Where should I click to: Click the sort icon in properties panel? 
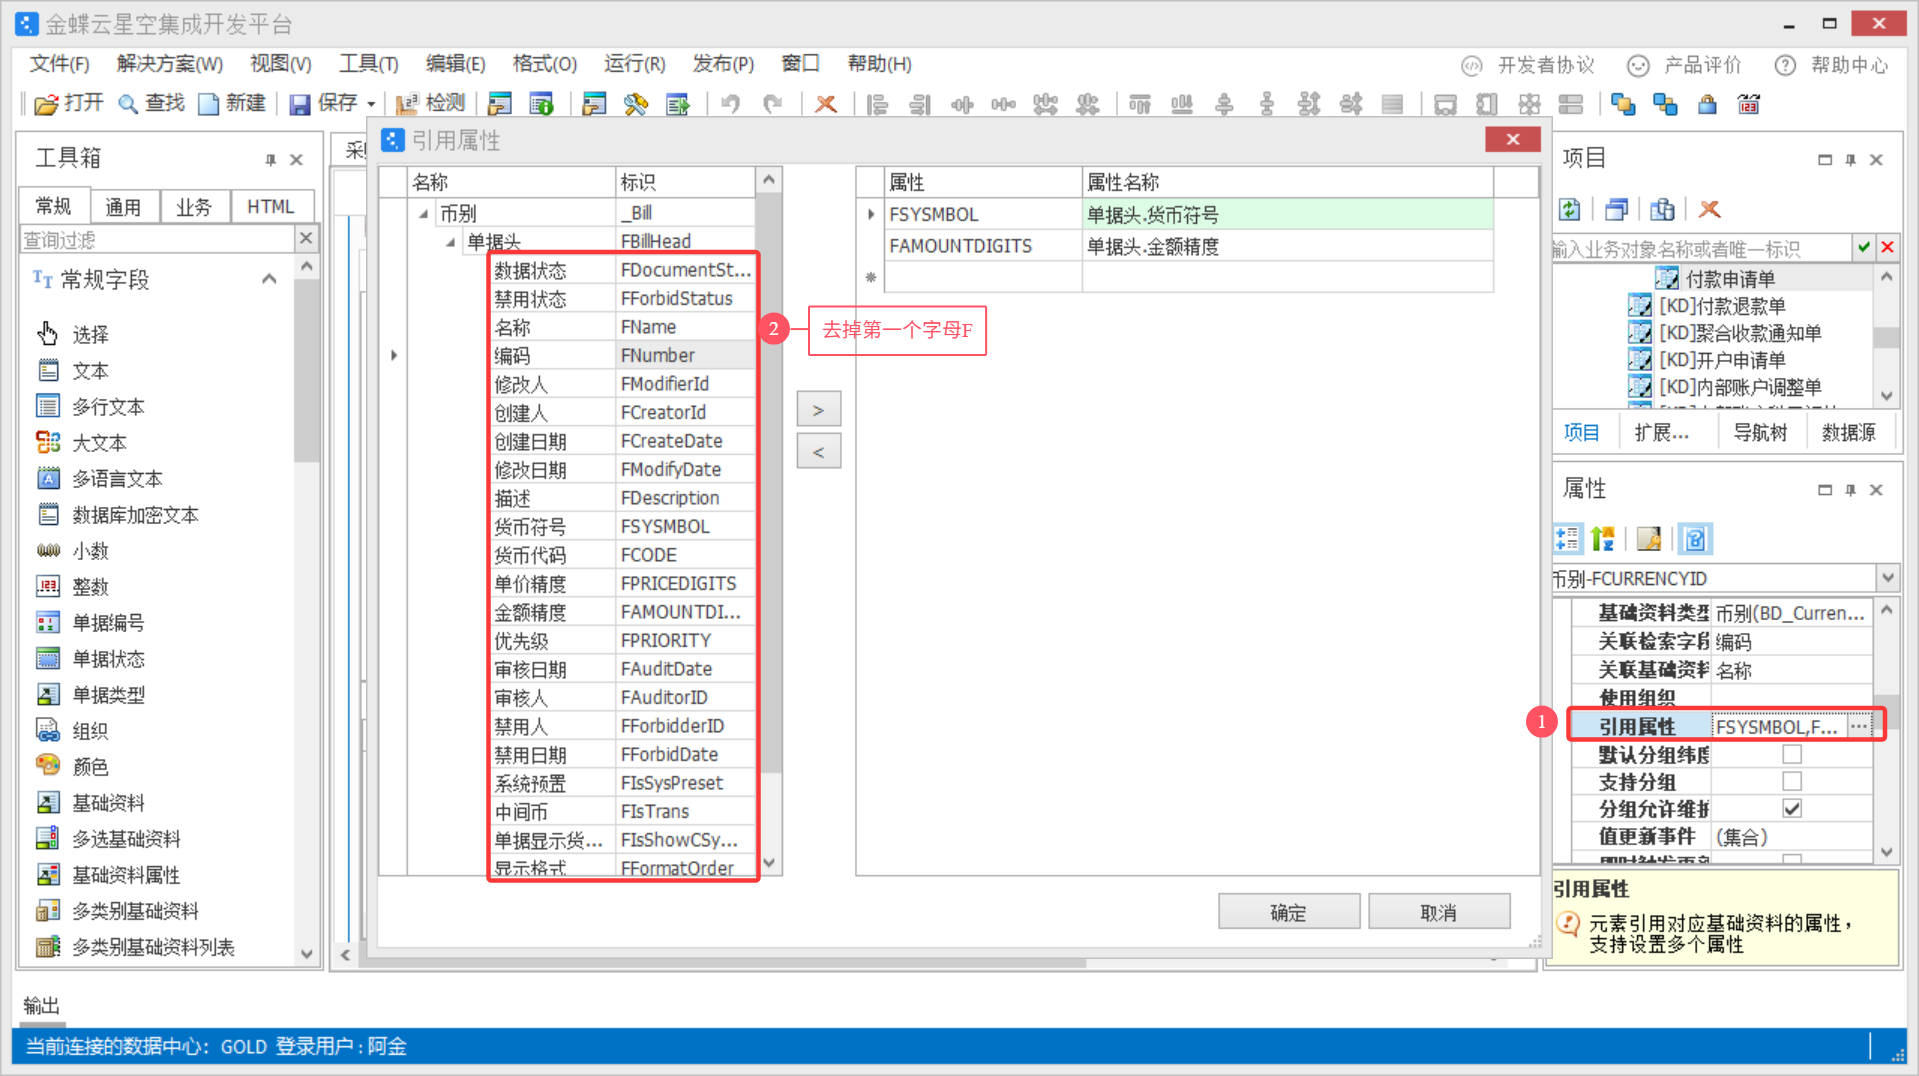(x=1603, y=539)
